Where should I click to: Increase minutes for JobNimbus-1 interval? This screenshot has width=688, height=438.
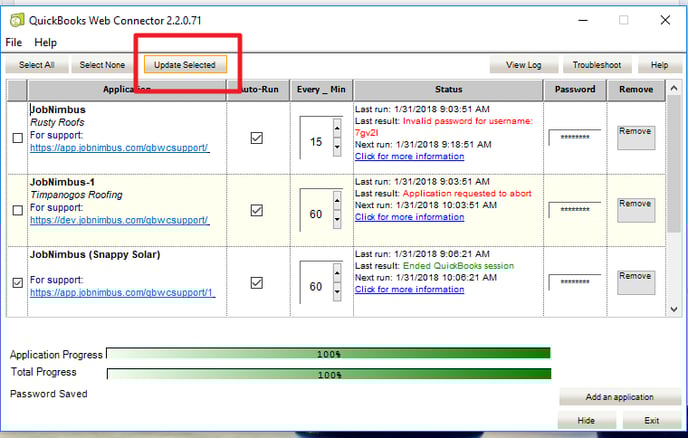tap(337, 201)
